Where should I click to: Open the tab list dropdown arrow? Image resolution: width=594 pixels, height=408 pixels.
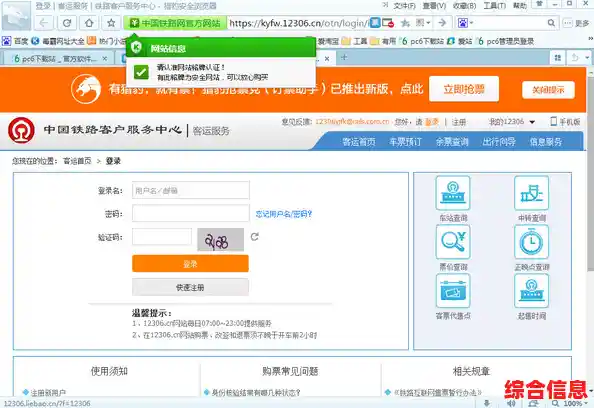587,58
